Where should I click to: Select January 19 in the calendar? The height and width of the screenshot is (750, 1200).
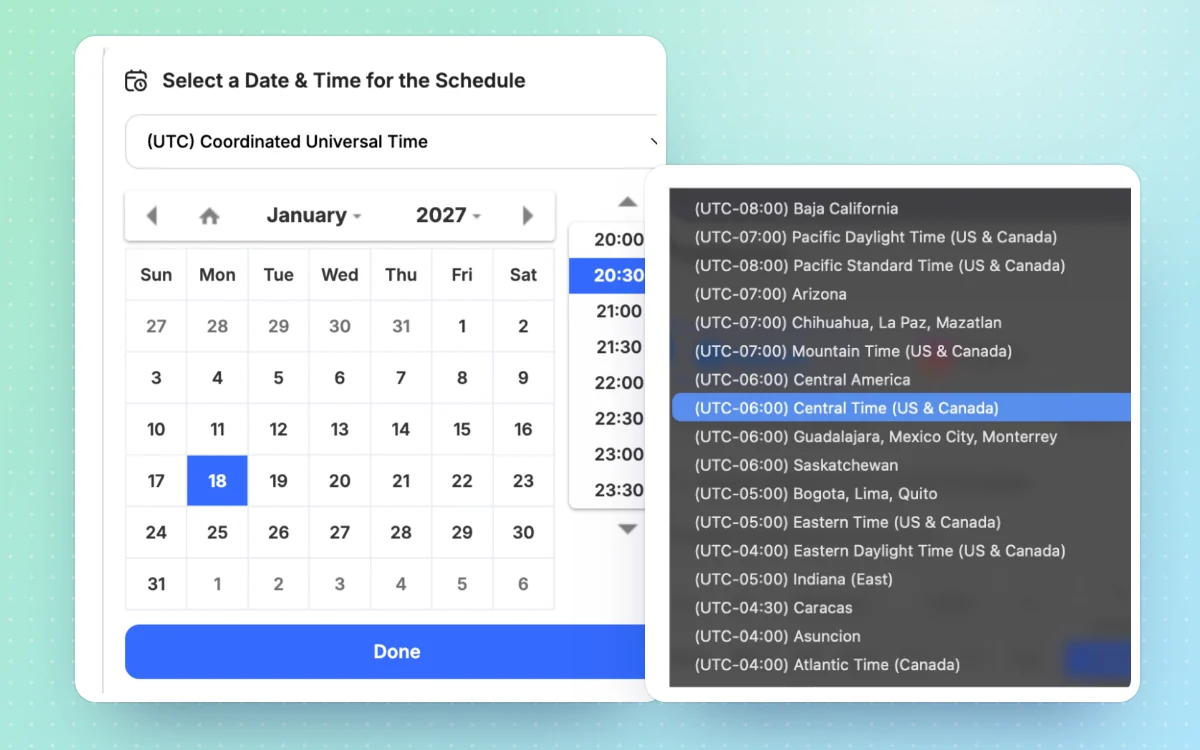279,481
